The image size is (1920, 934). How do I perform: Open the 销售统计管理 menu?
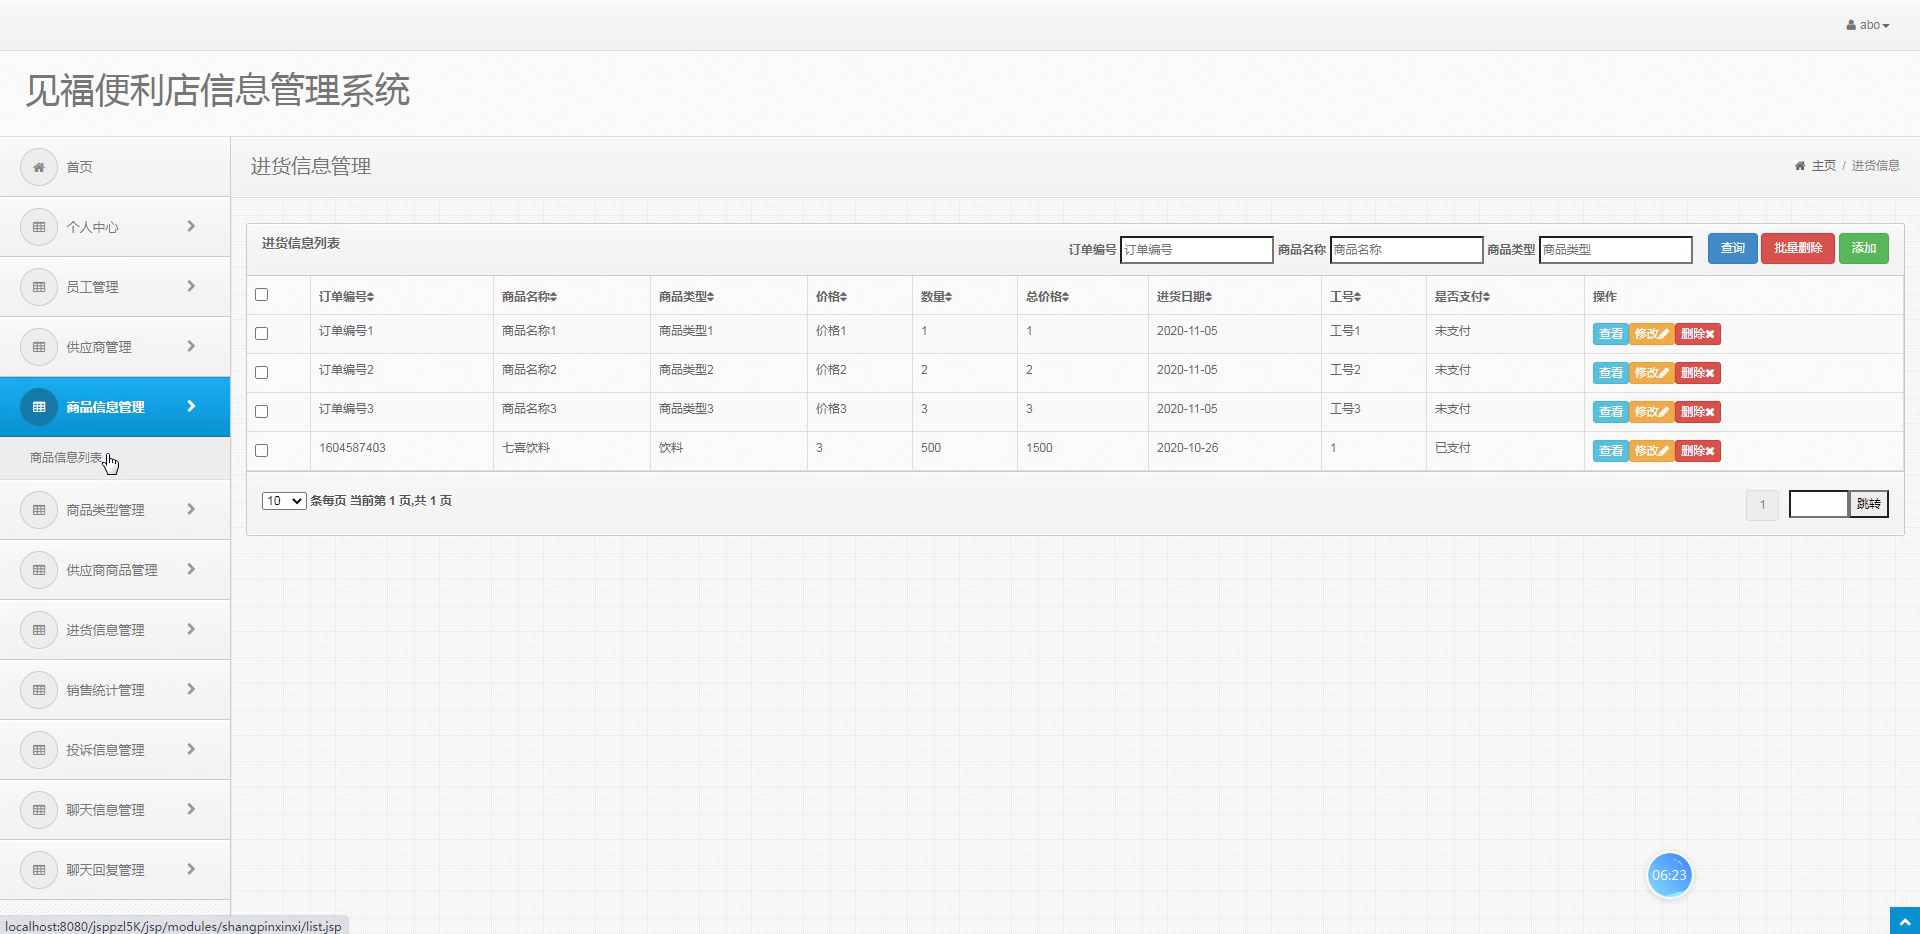(115, 690)
